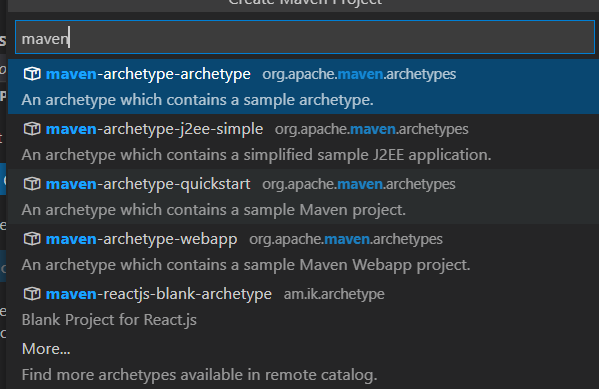
Task: Click group ID beside maven-archetype-archetype
Action: tap(359, 74)
